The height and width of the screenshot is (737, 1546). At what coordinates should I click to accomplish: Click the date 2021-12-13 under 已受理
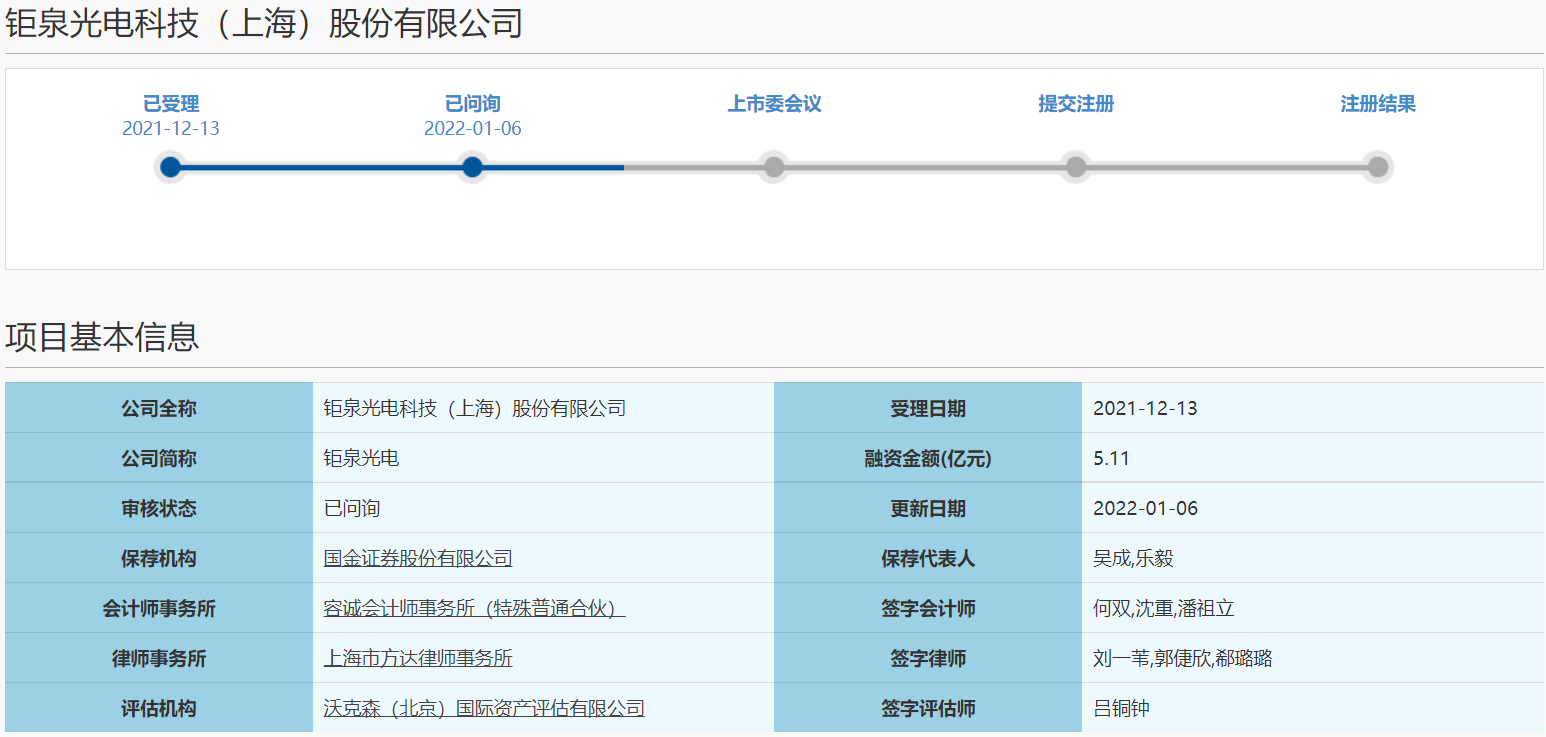[x=171, y=129]
